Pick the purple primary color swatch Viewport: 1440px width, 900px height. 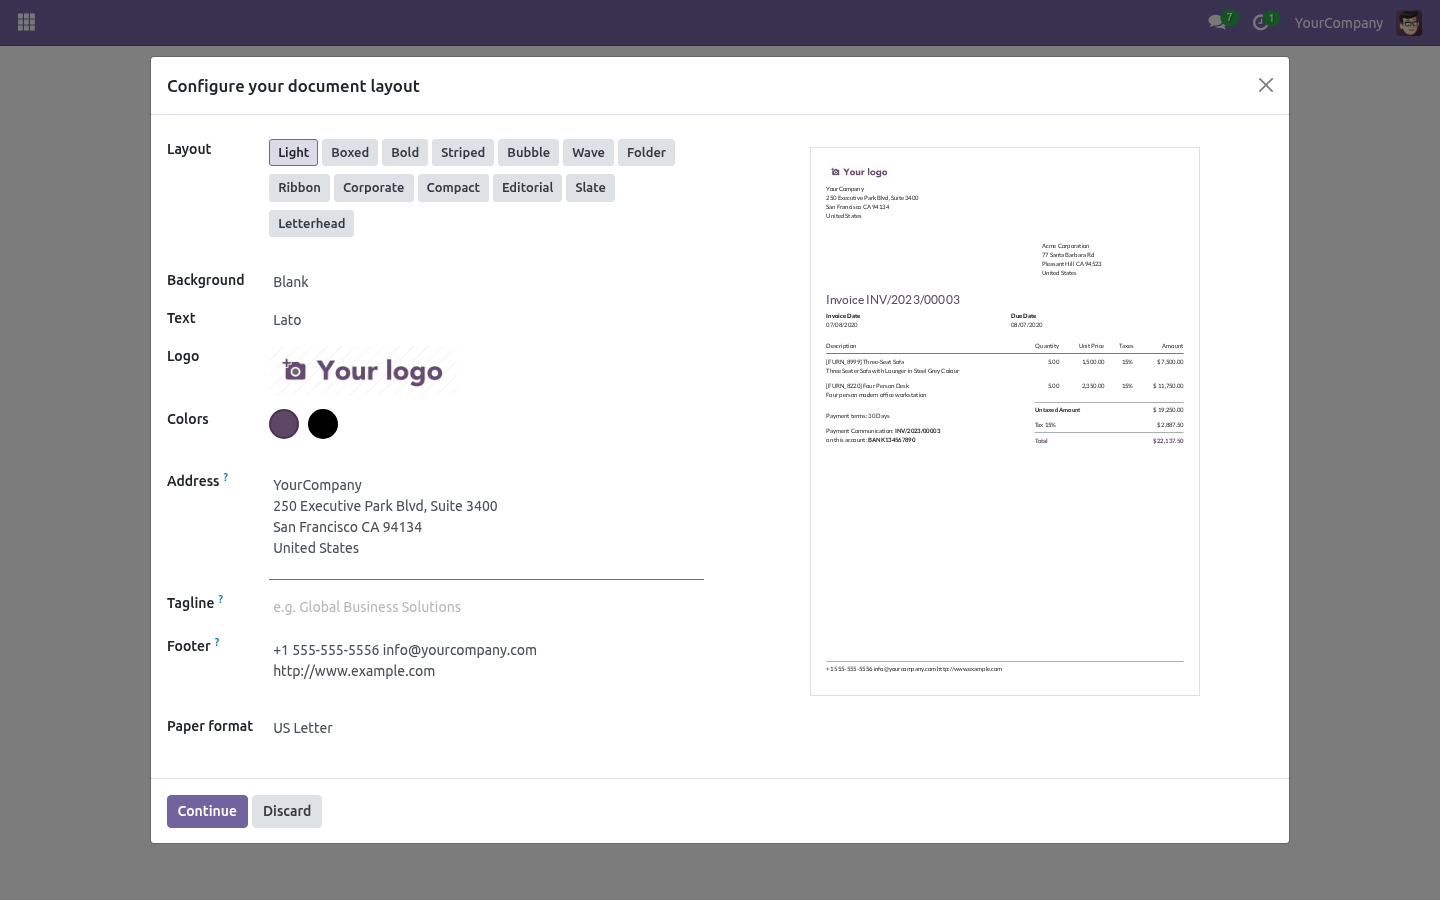[x=284, y=424]
